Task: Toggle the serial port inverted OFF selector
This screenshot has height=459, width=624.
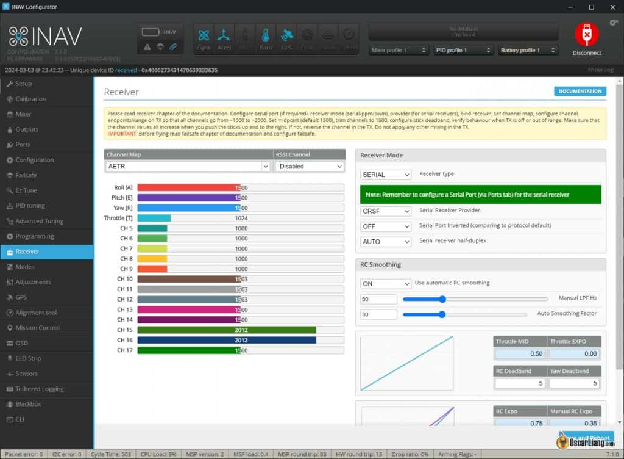Action: pos(385,226)
